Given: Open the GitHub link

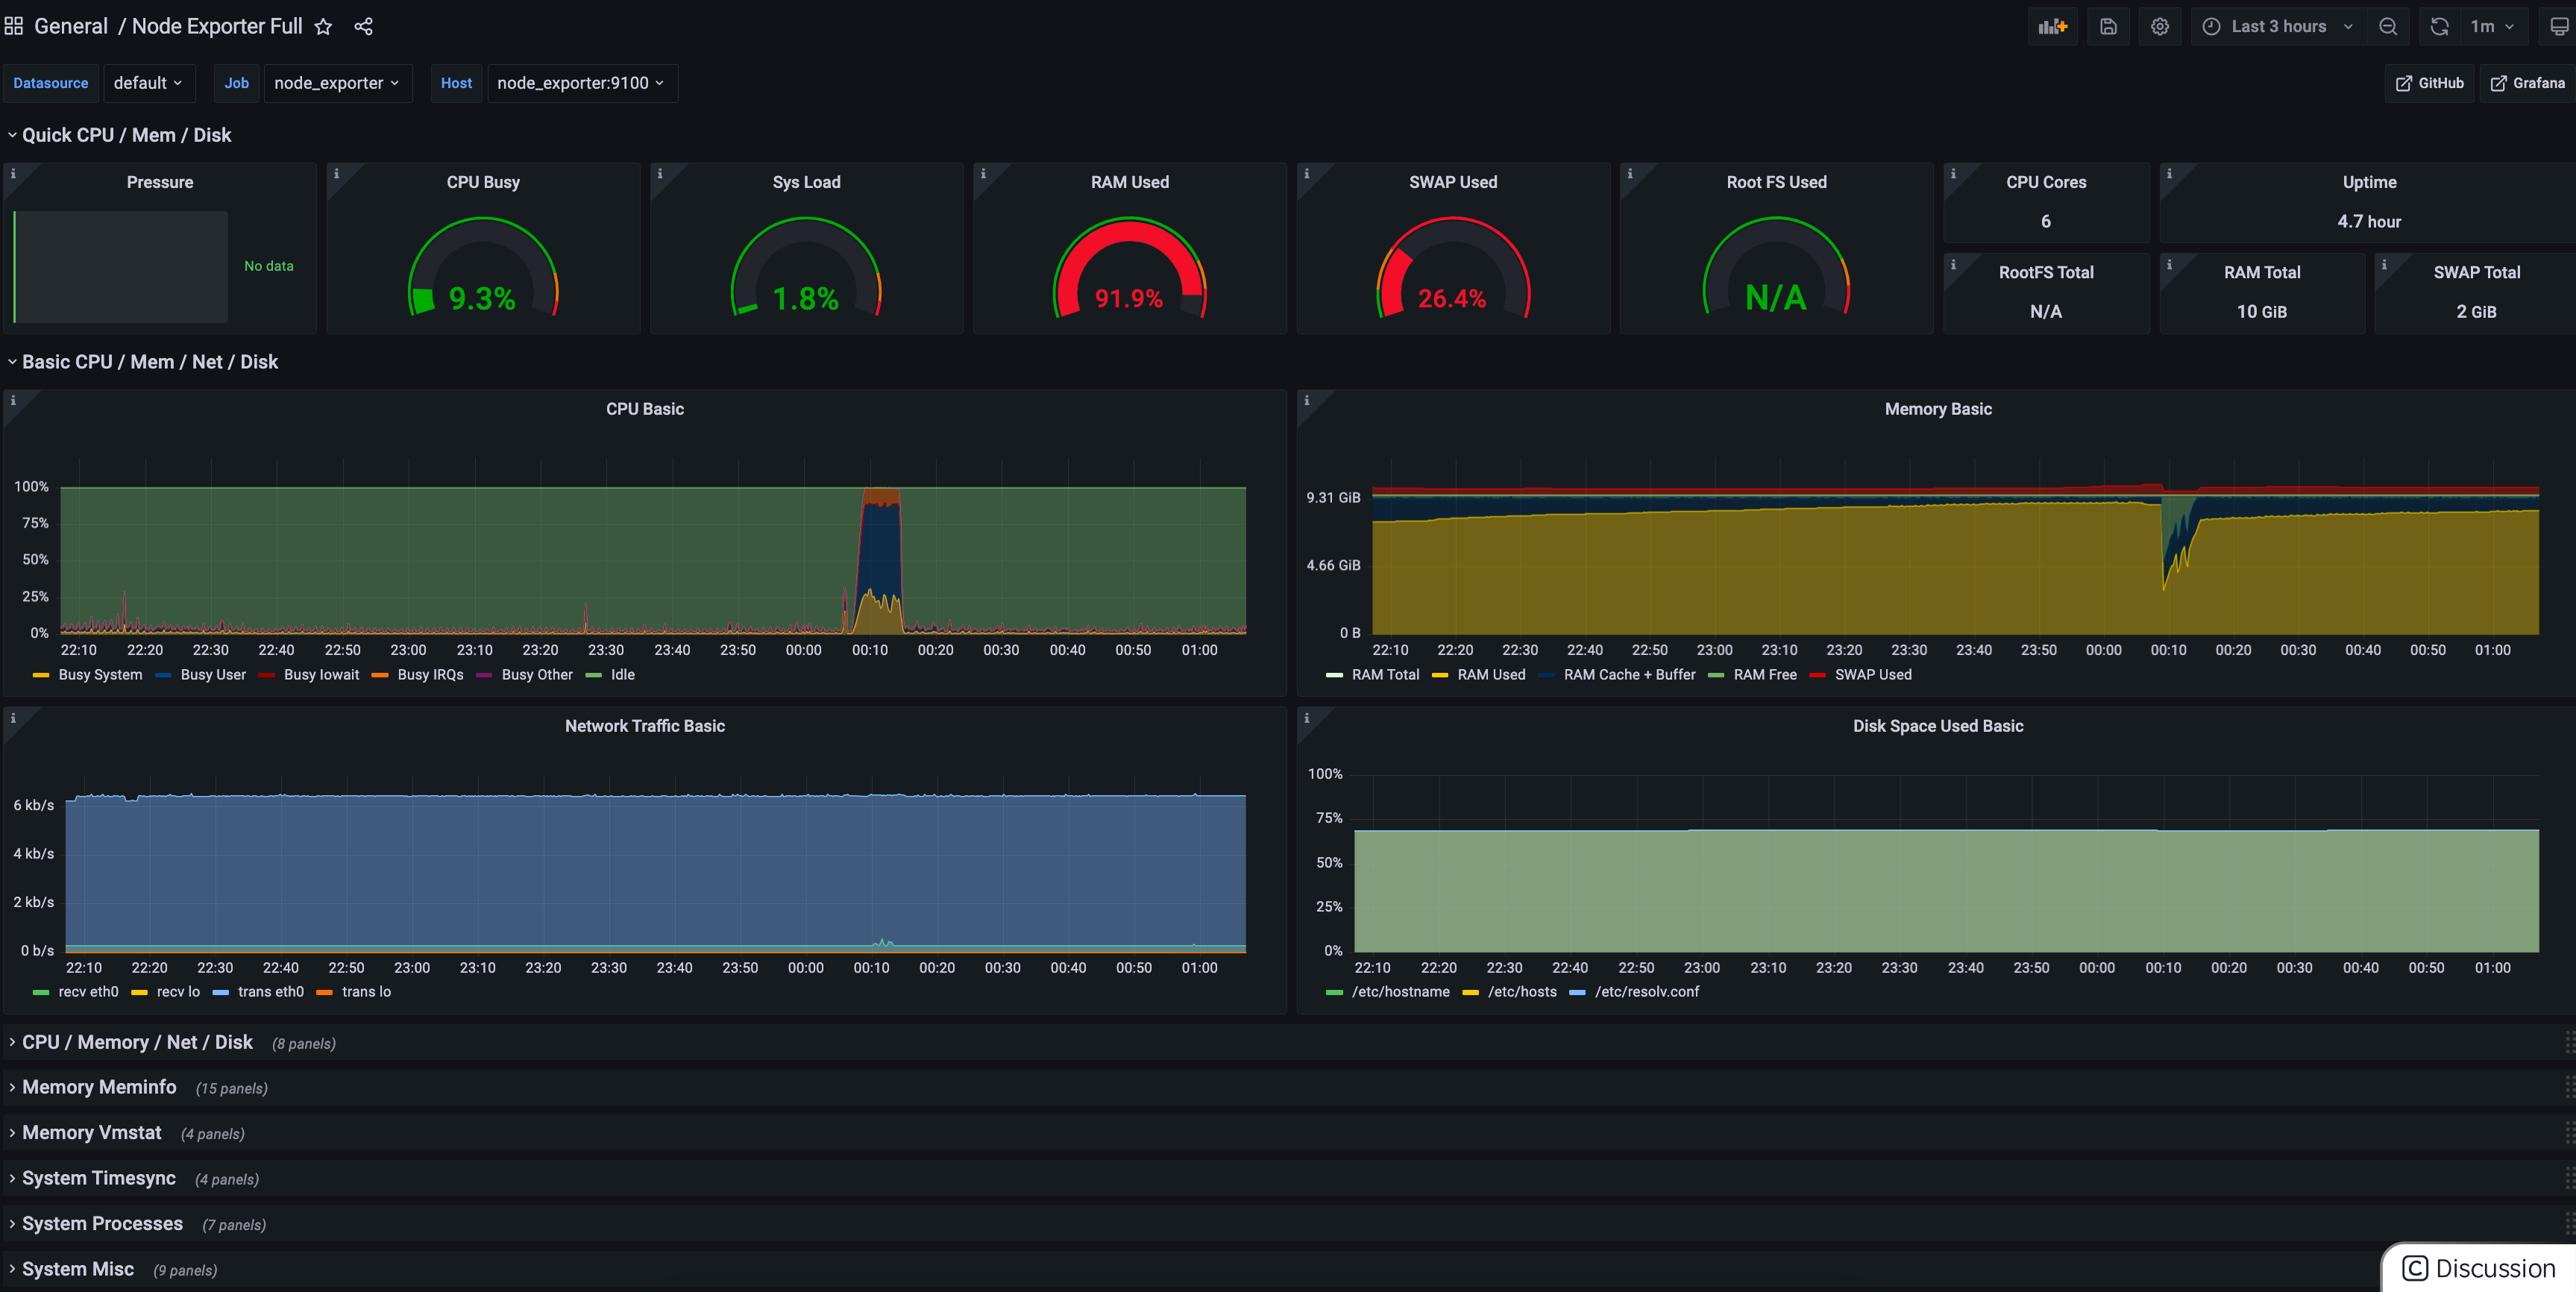Looking at the screenshot, I should (2430, 83).
